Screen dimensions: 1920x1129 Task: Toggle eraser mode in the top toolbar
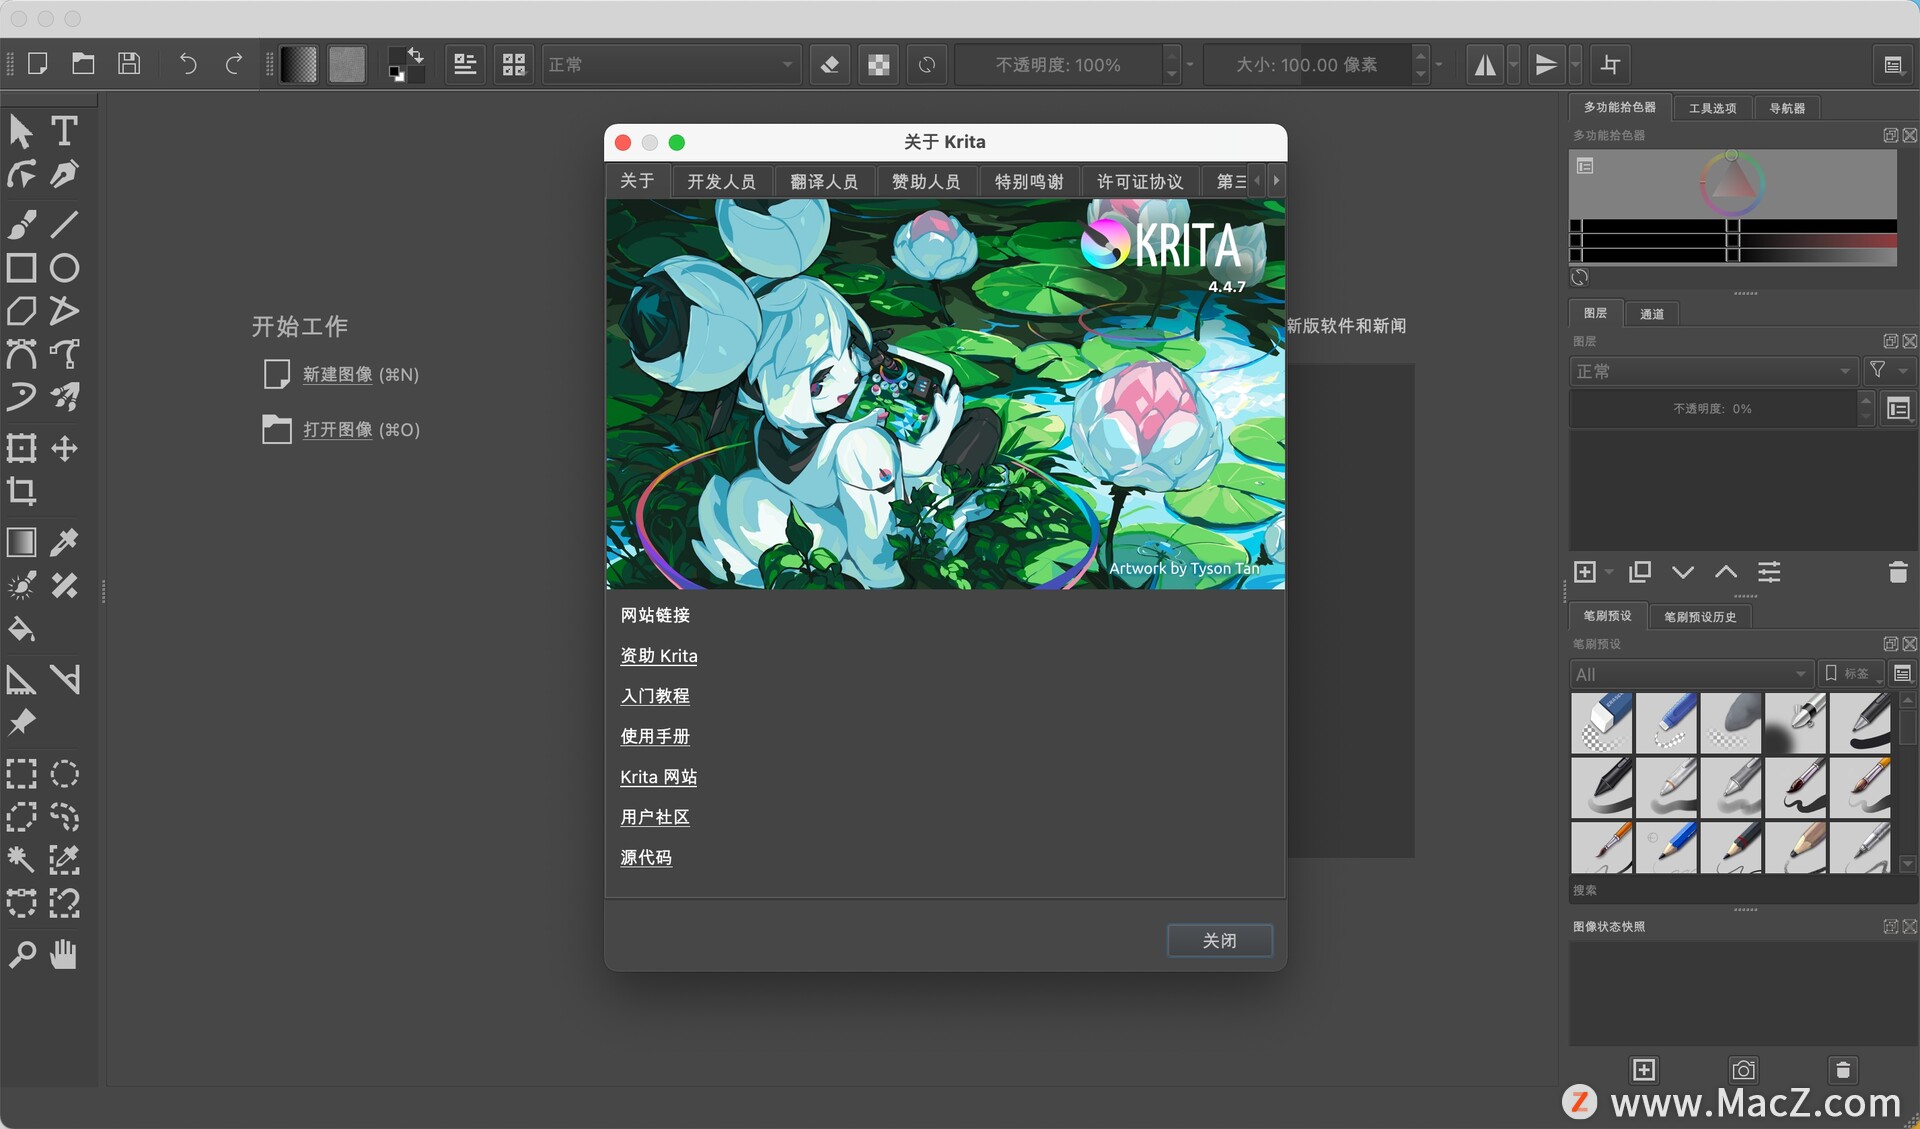(x=828, y=64)
